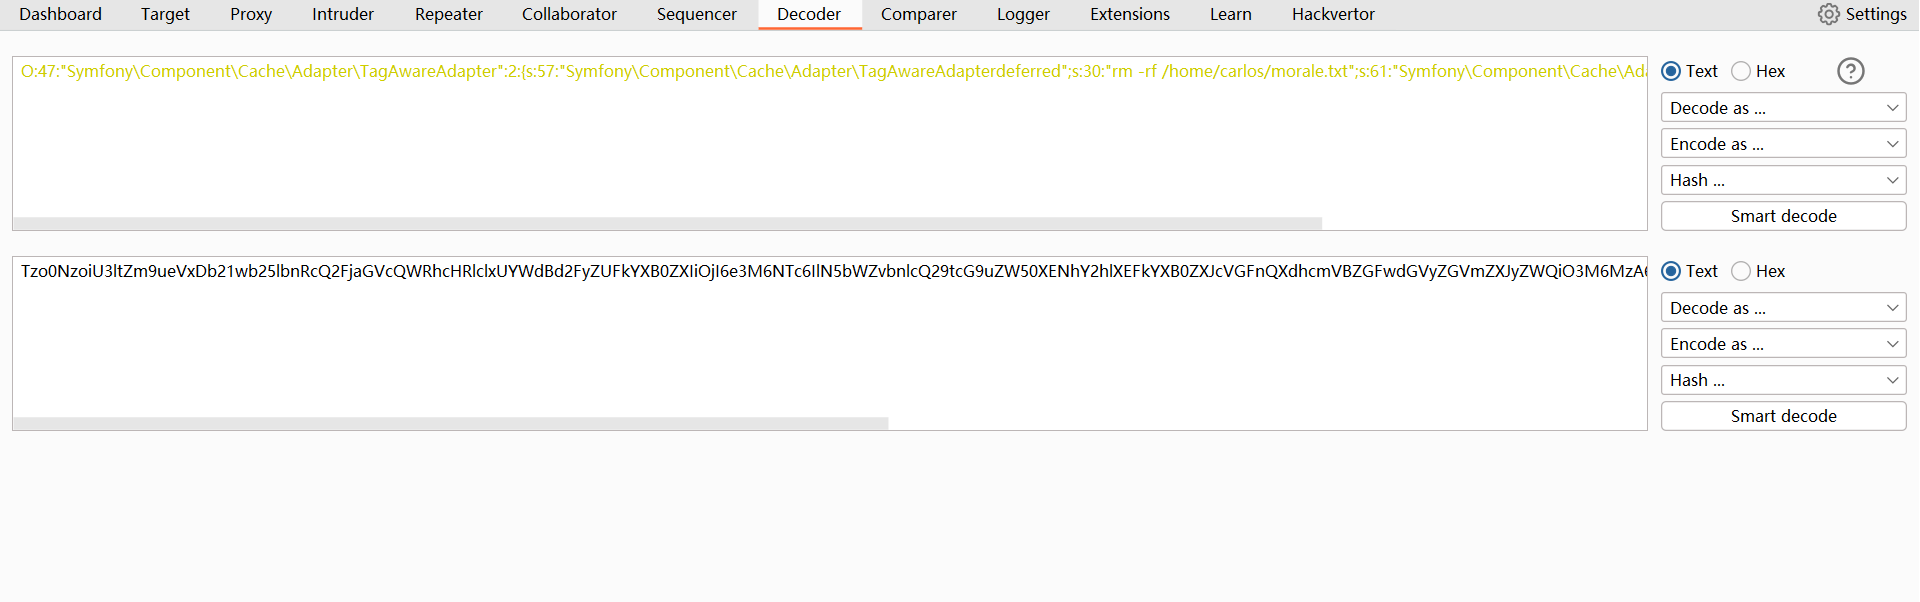Switch to the Comparer tab
The image size is (1920, 602).
pyautogui.click(x=919, y=14)
